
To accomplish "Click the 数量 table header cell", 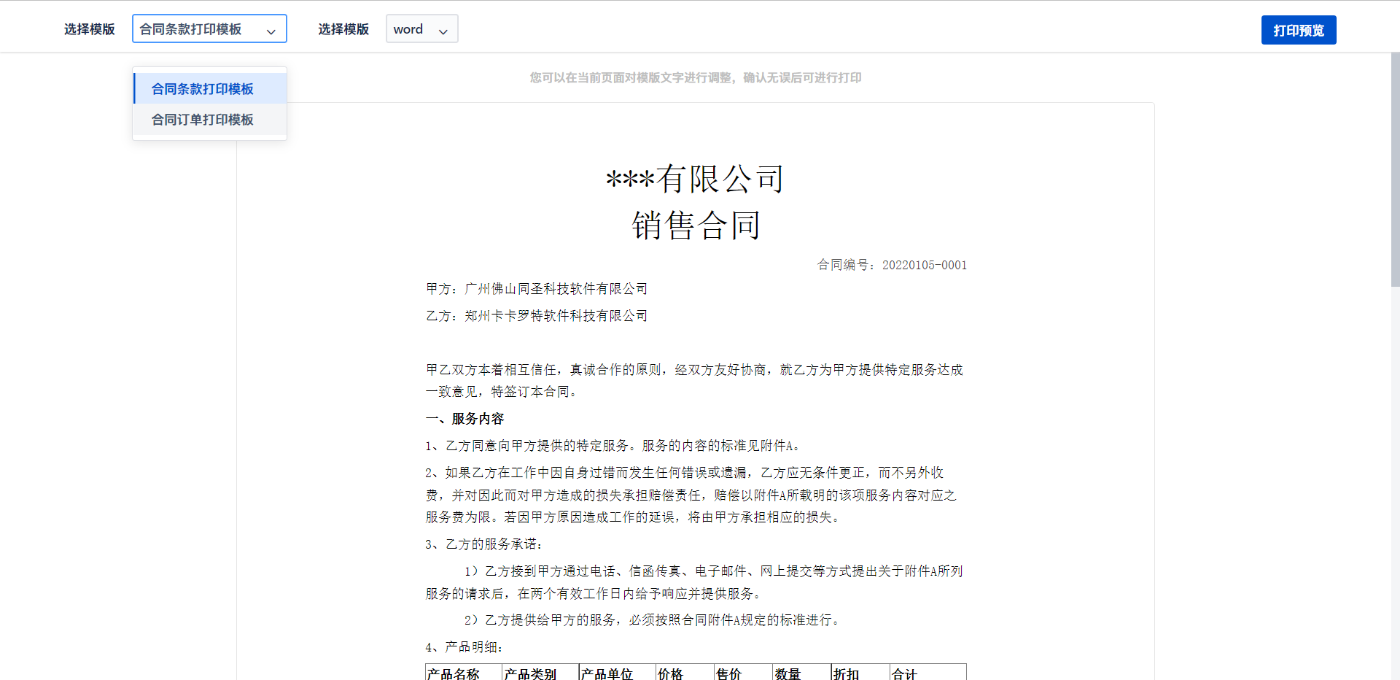I will (801, 672).
